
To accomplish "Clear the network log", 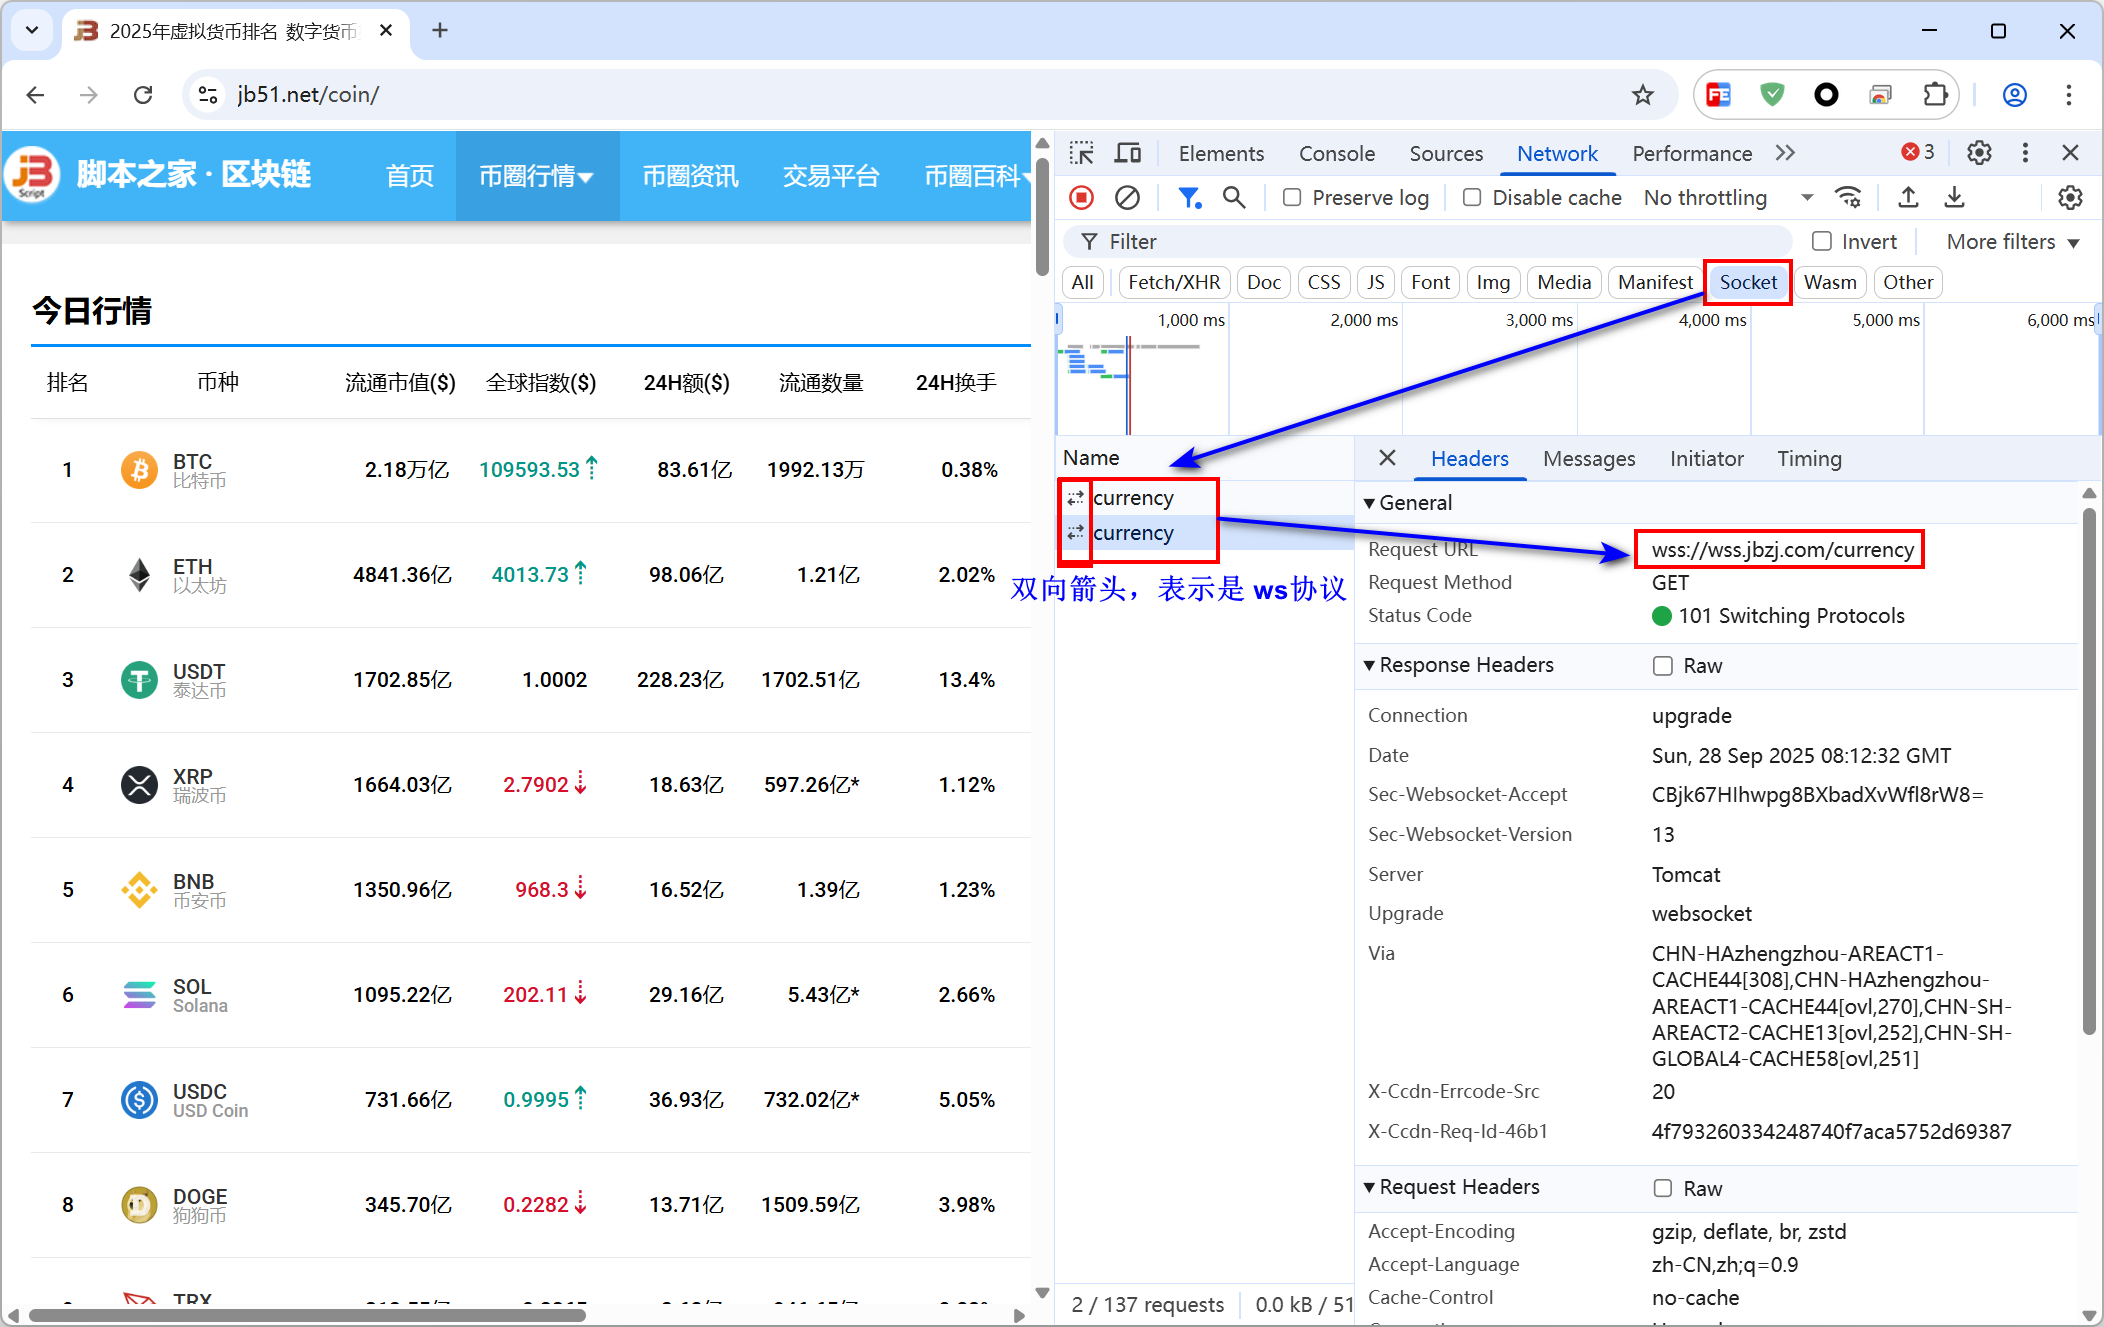I will pos(1127,198).
